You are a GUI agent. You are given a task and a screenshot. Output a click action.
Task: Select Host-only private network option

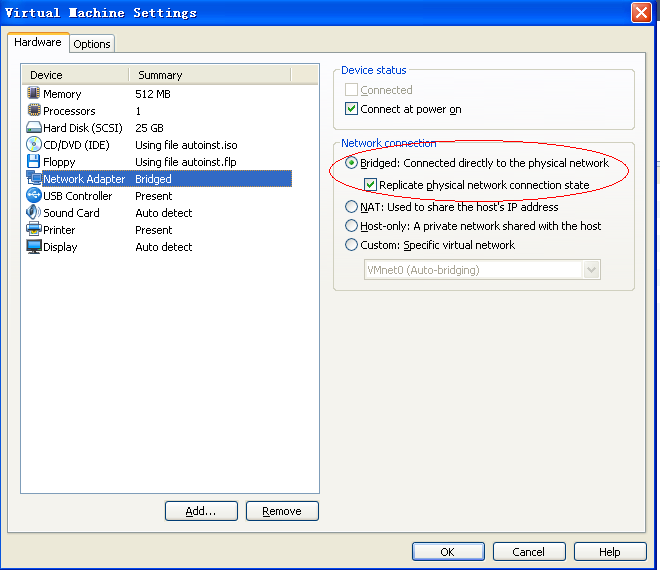coord(351,226)
